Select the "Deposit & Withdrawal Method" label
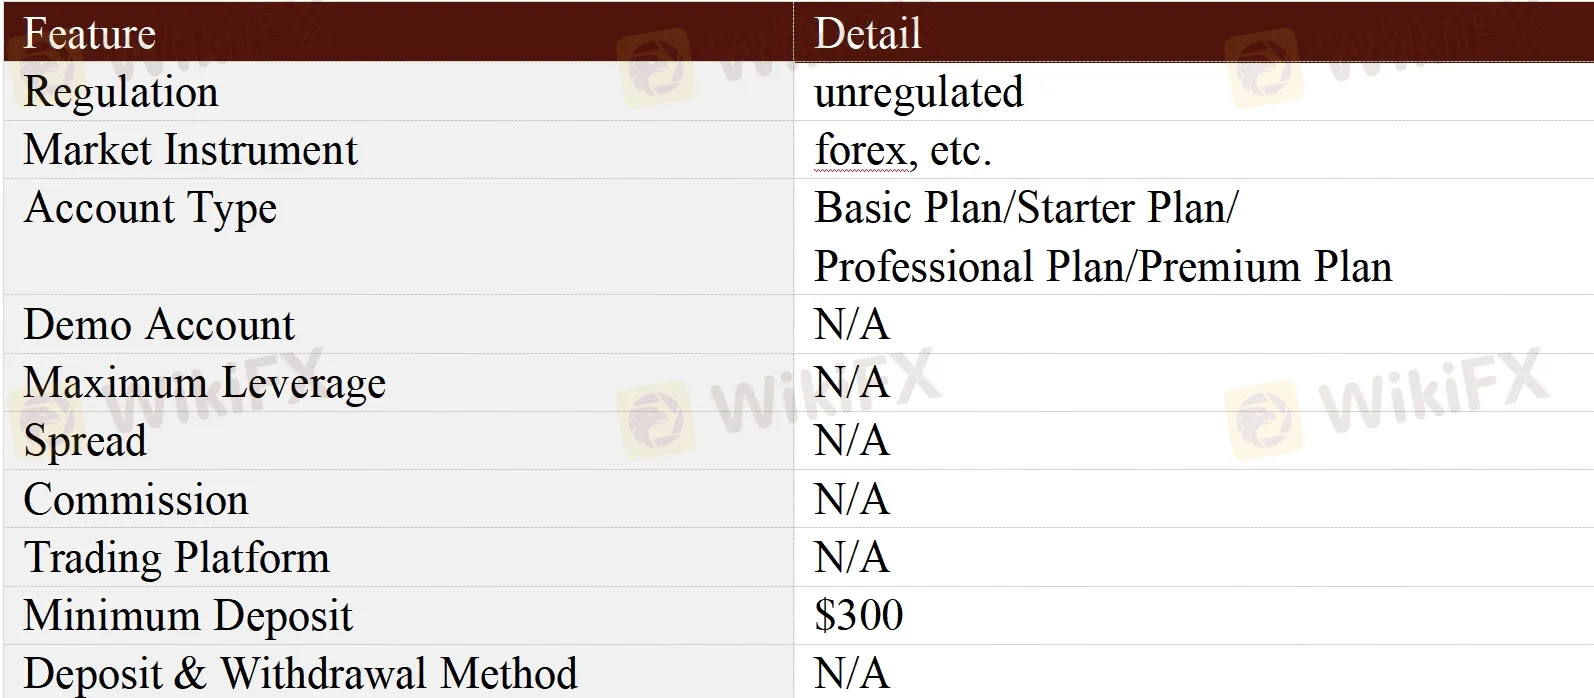Viewport: 1594px width, 698px height. (300, 674)
